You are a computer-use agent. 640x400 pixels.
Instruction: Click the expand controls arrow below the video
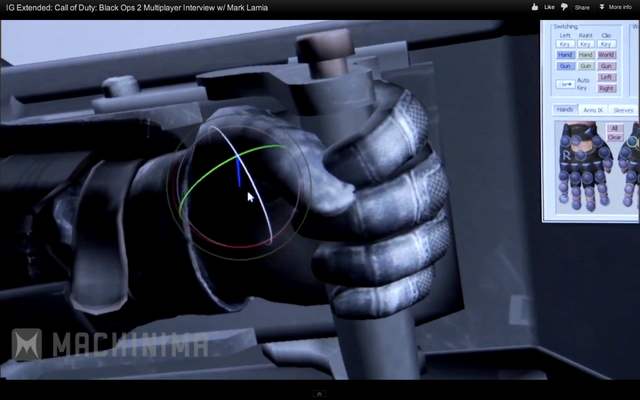pos(320,394)
